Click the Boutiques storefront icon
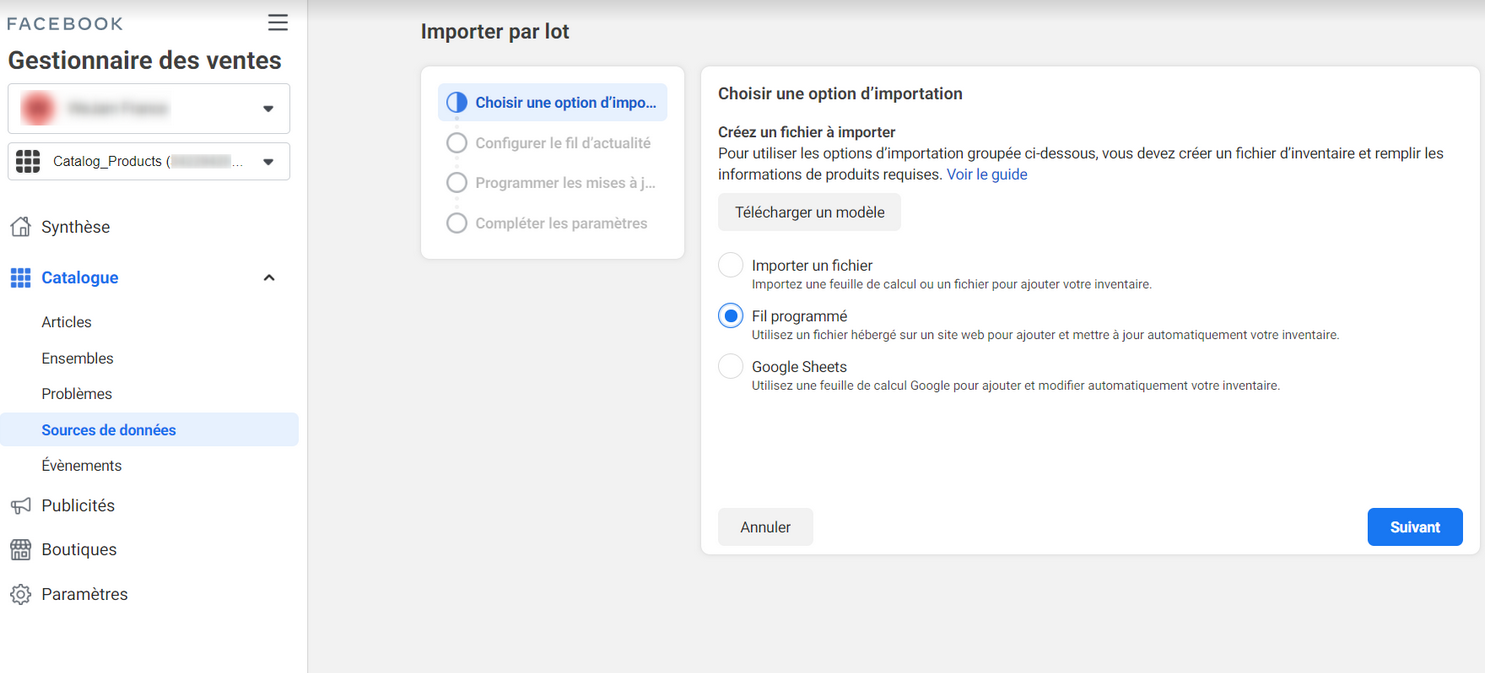This screenshot has width=1485, height=673. pos(20,550)
